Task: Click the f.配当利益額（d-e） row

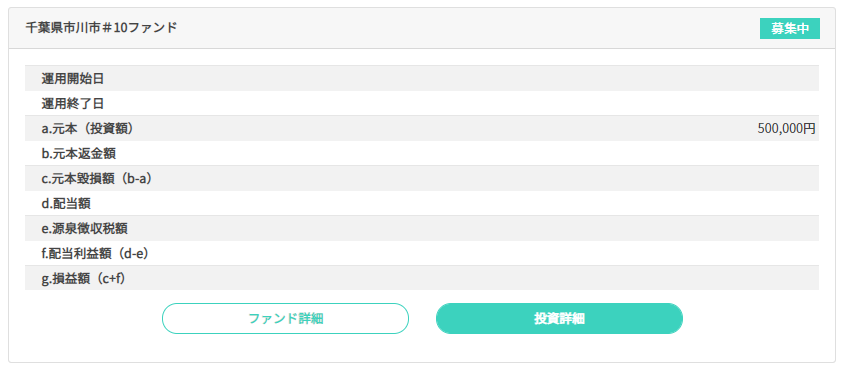Action: pyautogui.click(x=422, y=253)
